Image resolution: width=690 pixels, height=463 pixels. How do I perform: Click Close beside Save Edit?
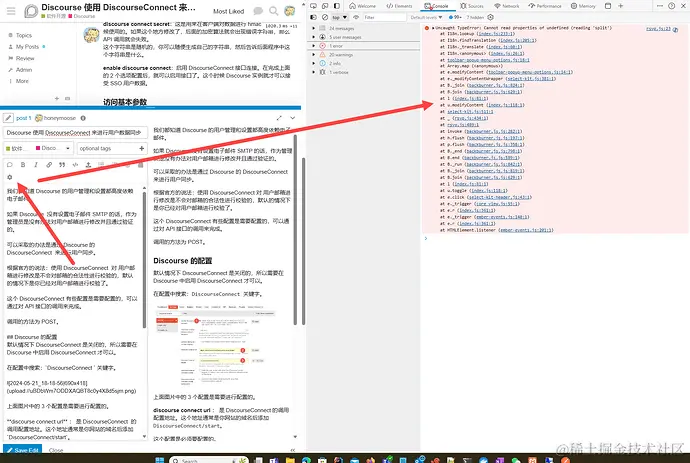(56, 450)
